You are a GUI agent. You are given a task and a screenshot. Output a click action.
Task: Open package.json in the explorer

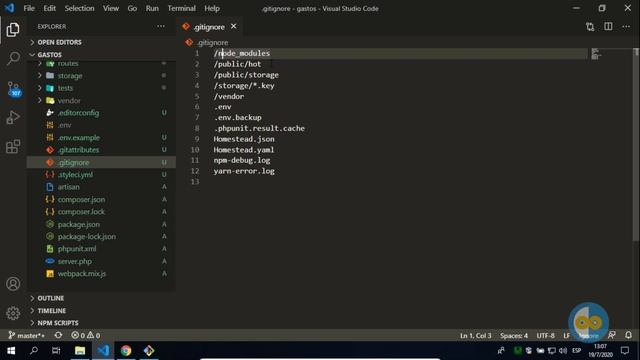click(x=79, y=224)
